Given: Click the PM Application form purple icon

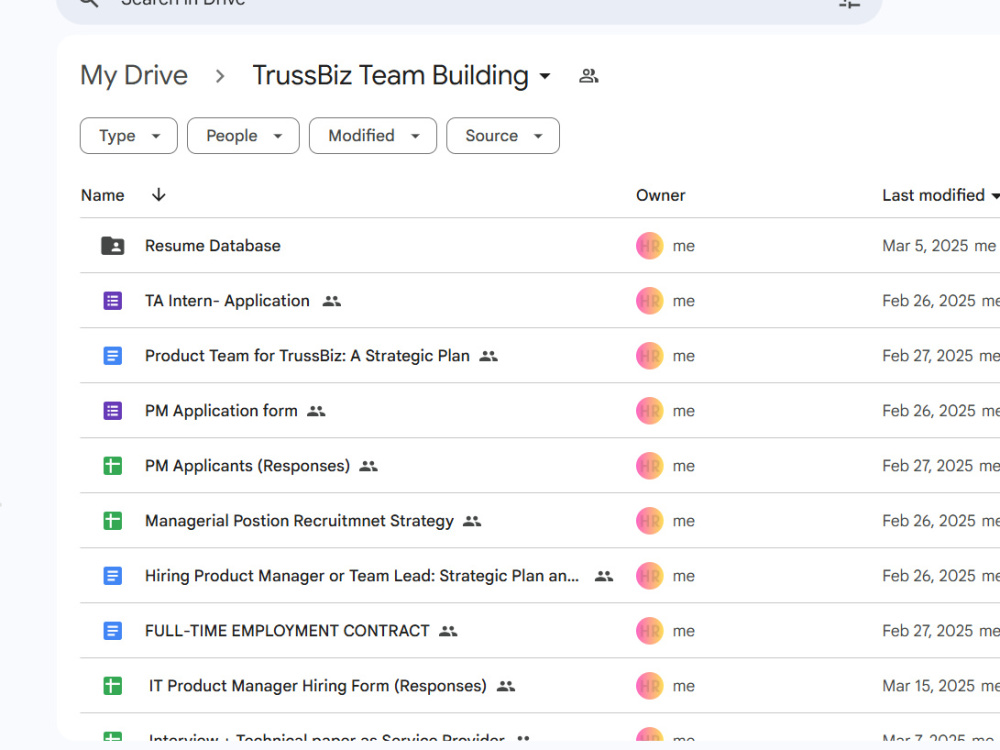Looking at the screenshot, I should pos(113,411).
